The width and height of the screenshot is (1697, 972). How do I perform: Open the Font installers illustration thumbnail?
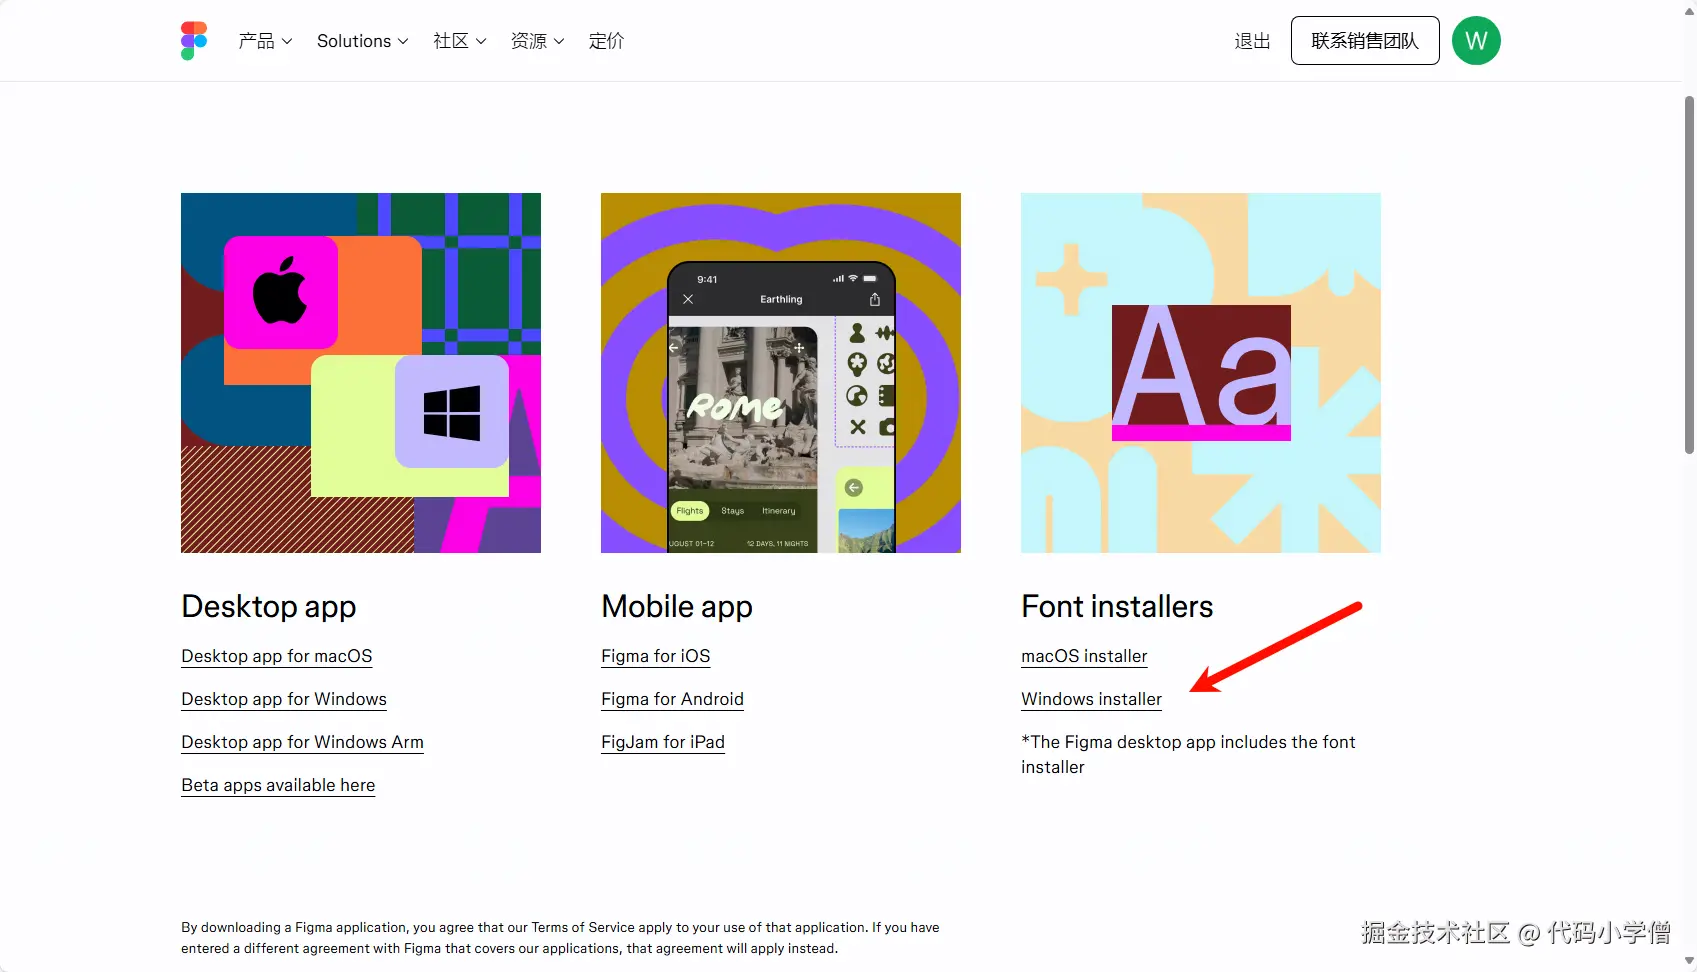(x=1201, y=373)
